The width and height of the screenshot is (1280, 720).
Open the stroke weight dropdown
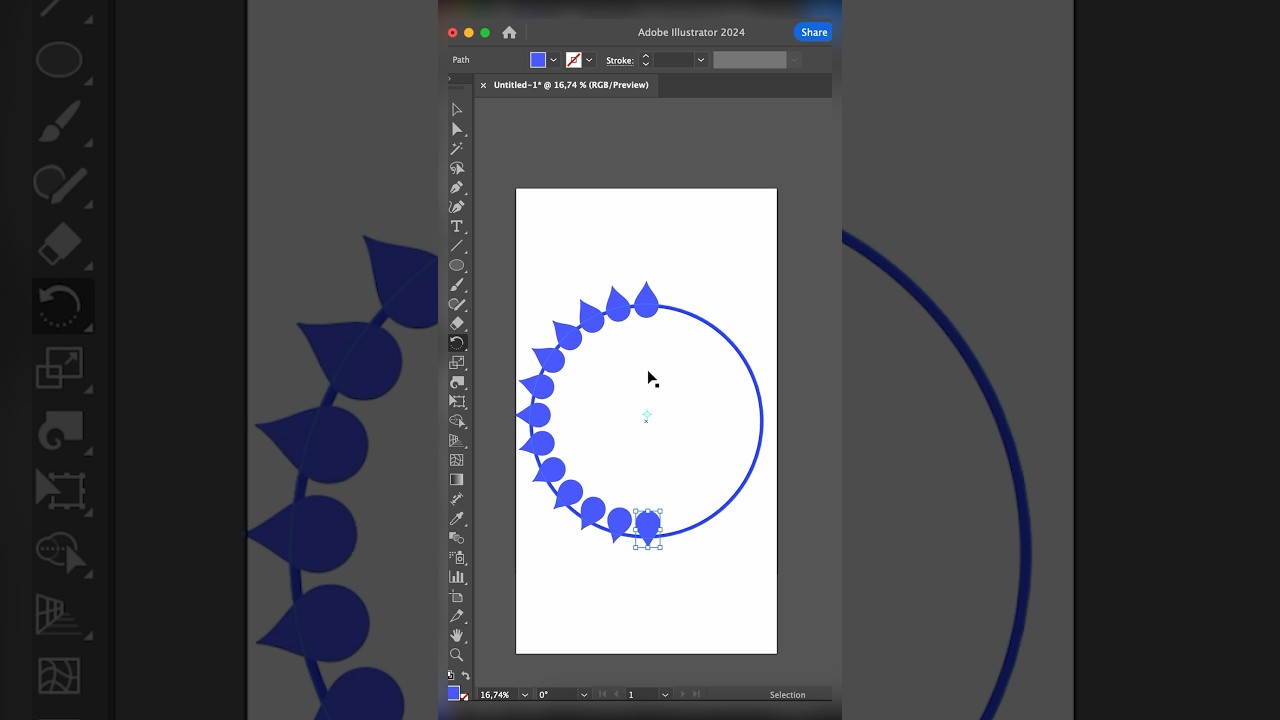[700, 60]
